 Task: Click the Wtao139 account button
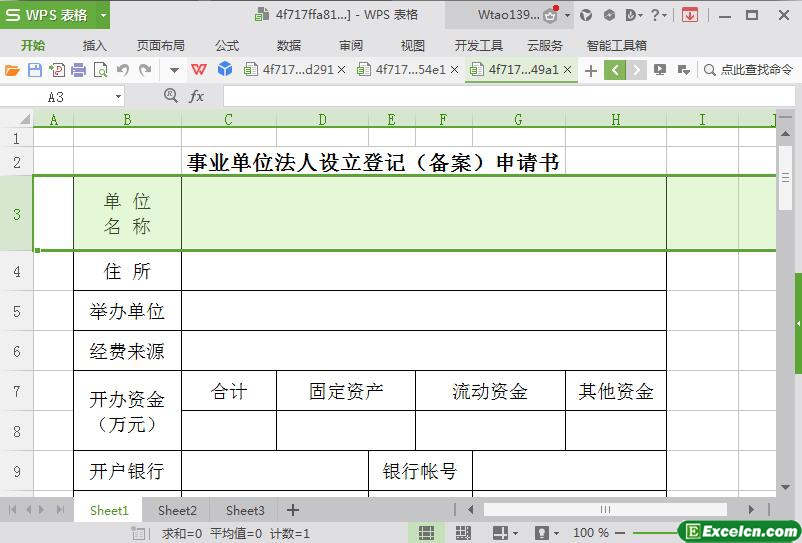(x=509, y=15)
